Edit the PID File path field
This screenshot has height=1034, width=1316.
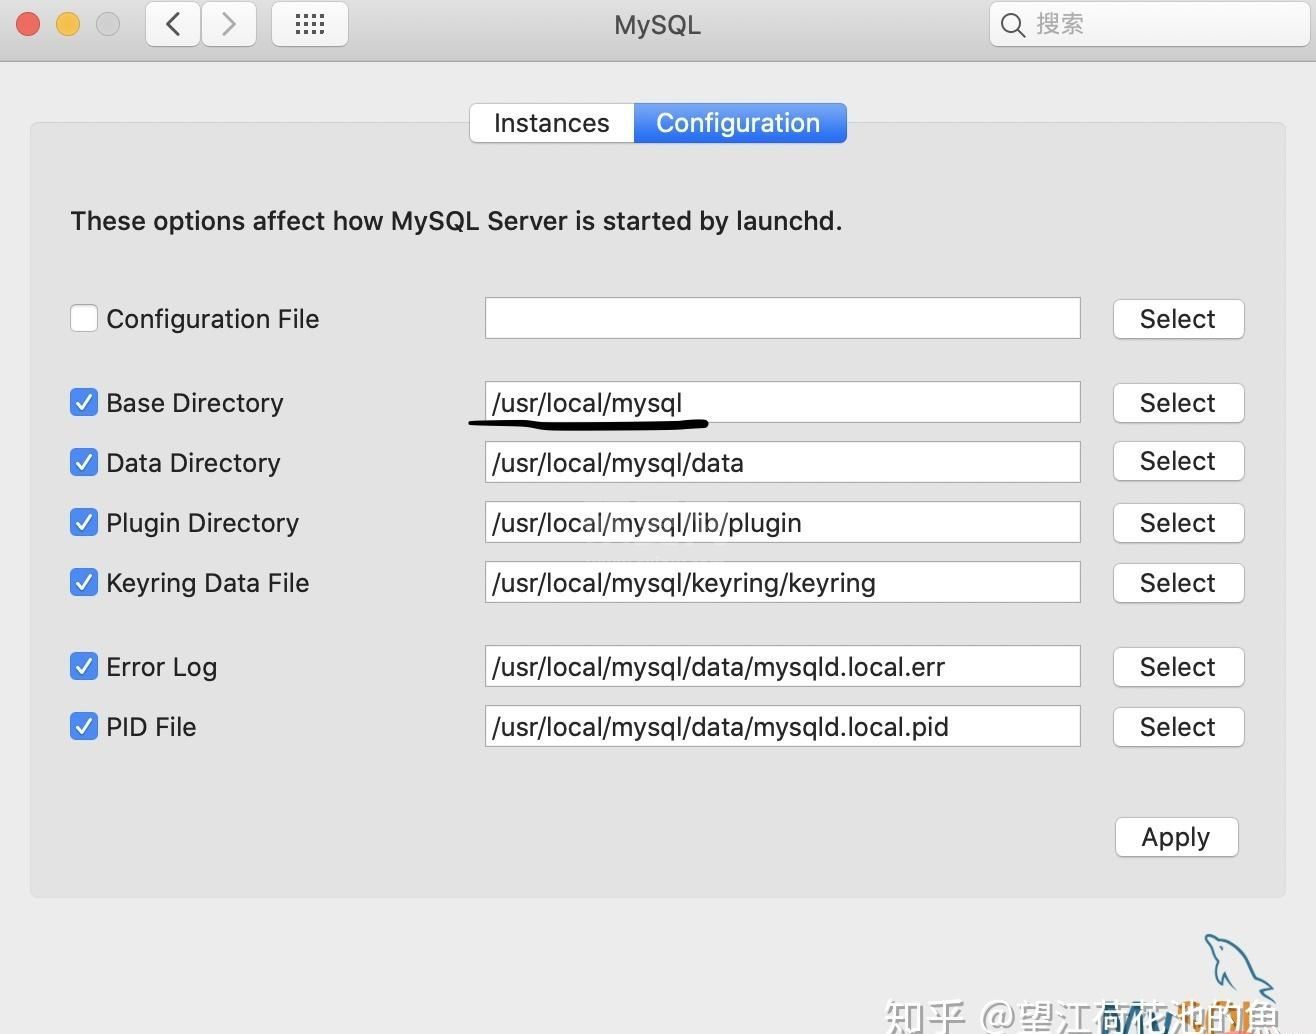(783, 726)
